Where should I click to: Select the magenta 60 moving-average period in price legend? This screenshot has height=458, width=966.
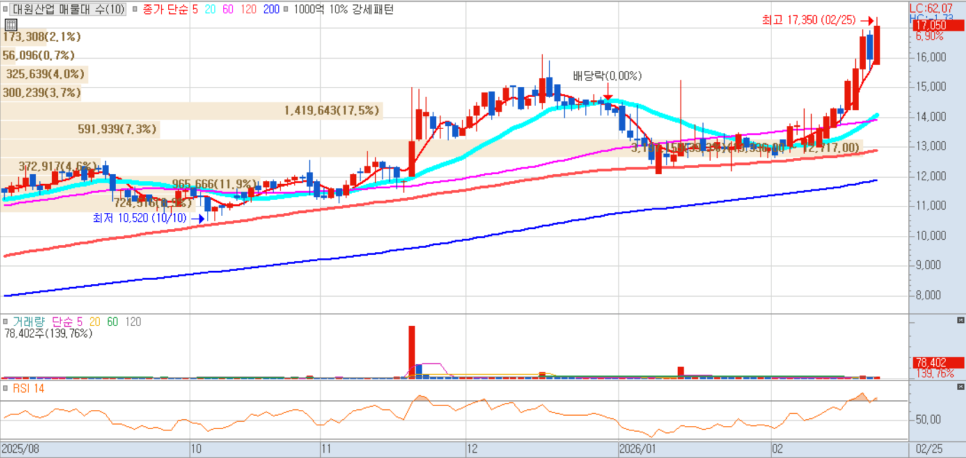point(230,9)
